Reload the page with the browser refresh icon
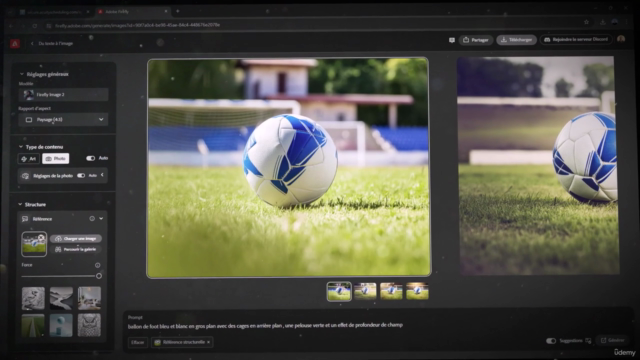This screenshot has width=640, height=360. [35, 25]
